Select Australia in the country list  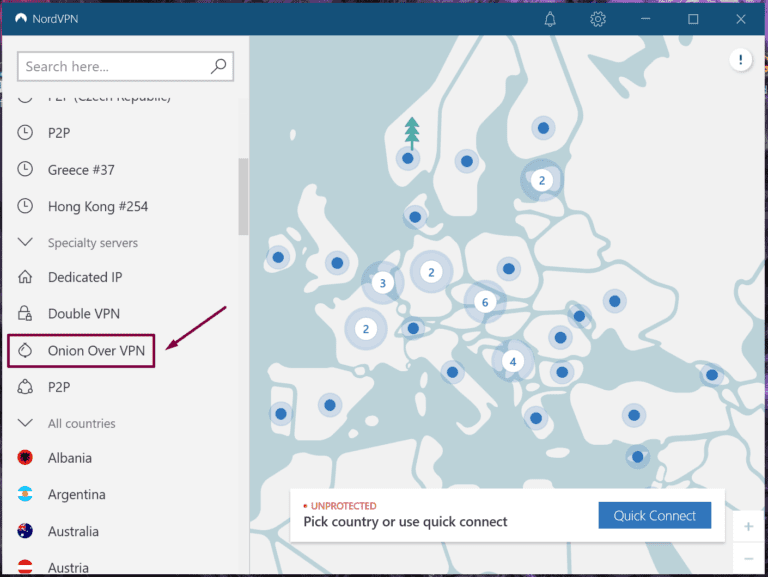click(73, 532)
